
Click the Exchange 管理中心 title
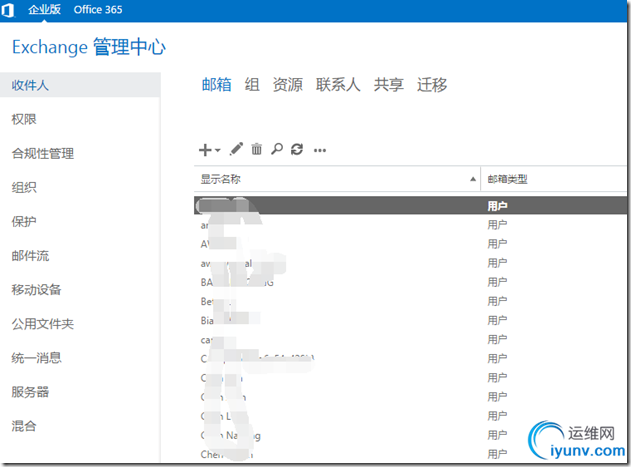point(89,47)
